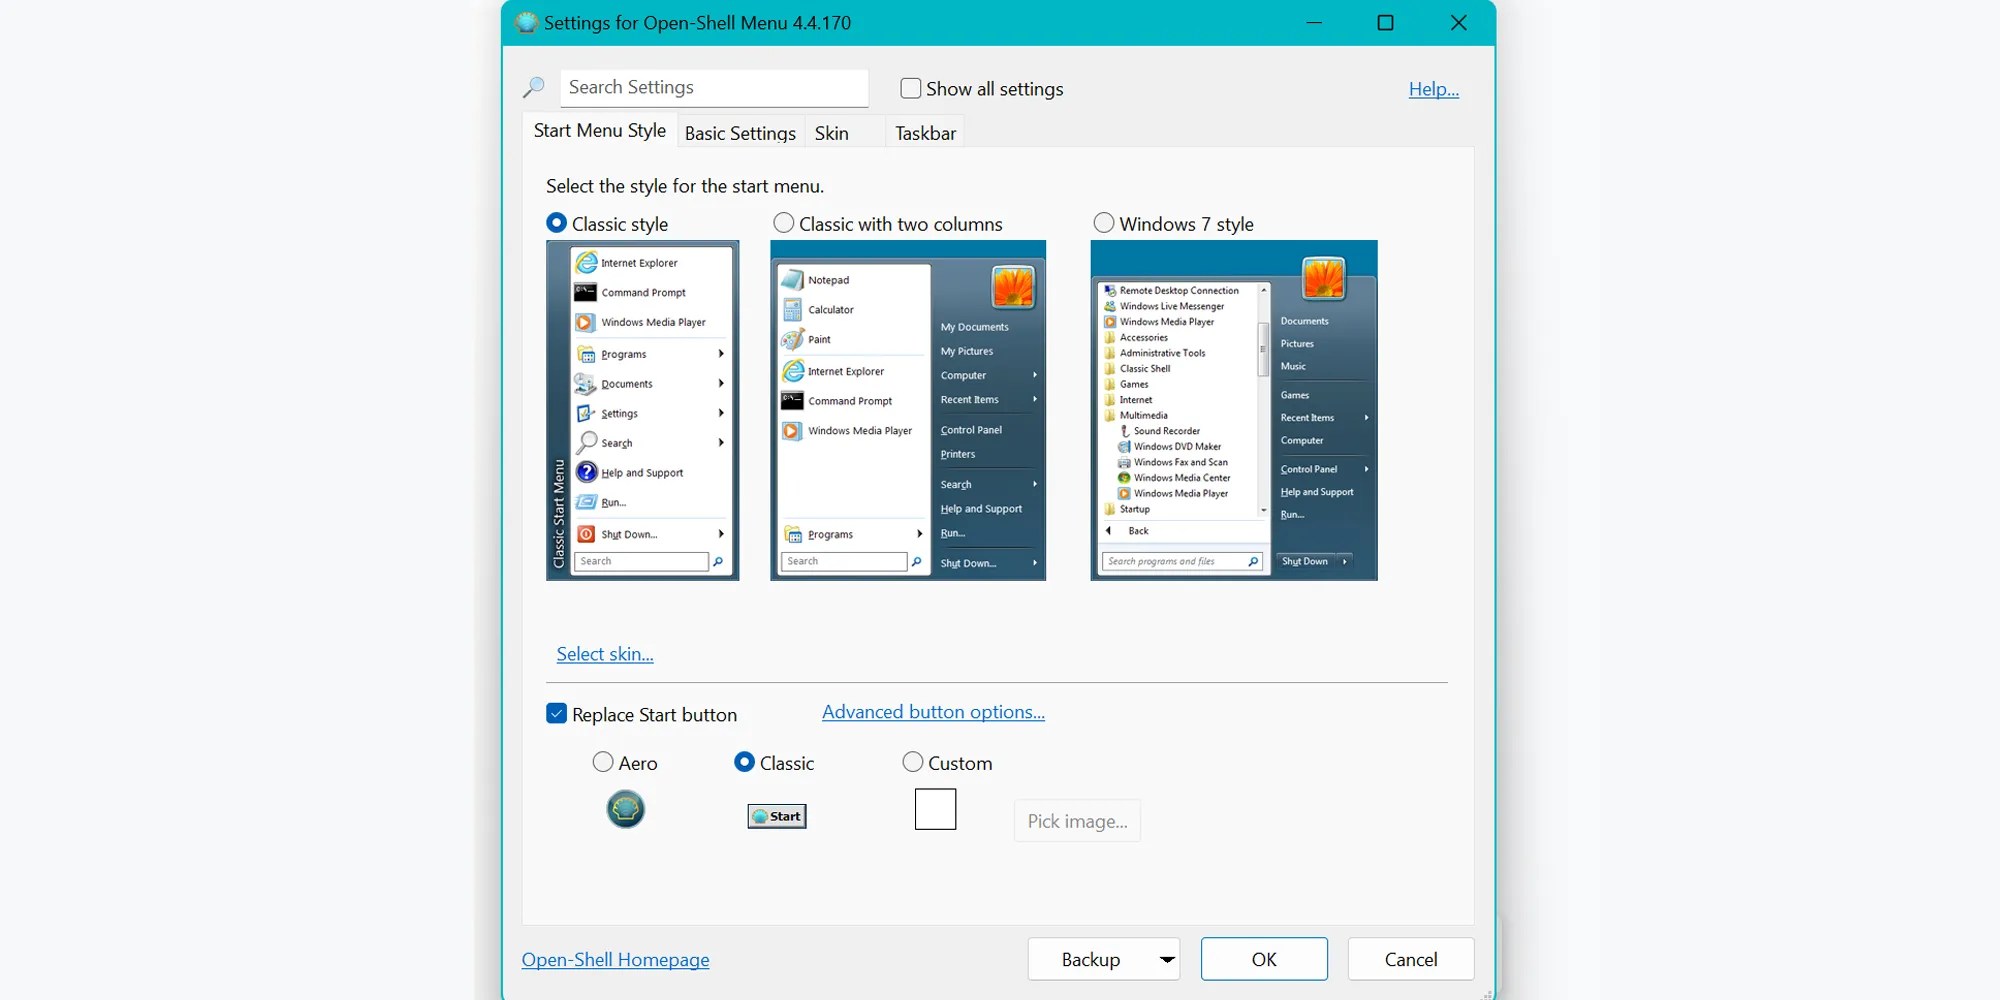
Task: Open Advanced button options
Action: pyautogui.click(x=932, y=711)
